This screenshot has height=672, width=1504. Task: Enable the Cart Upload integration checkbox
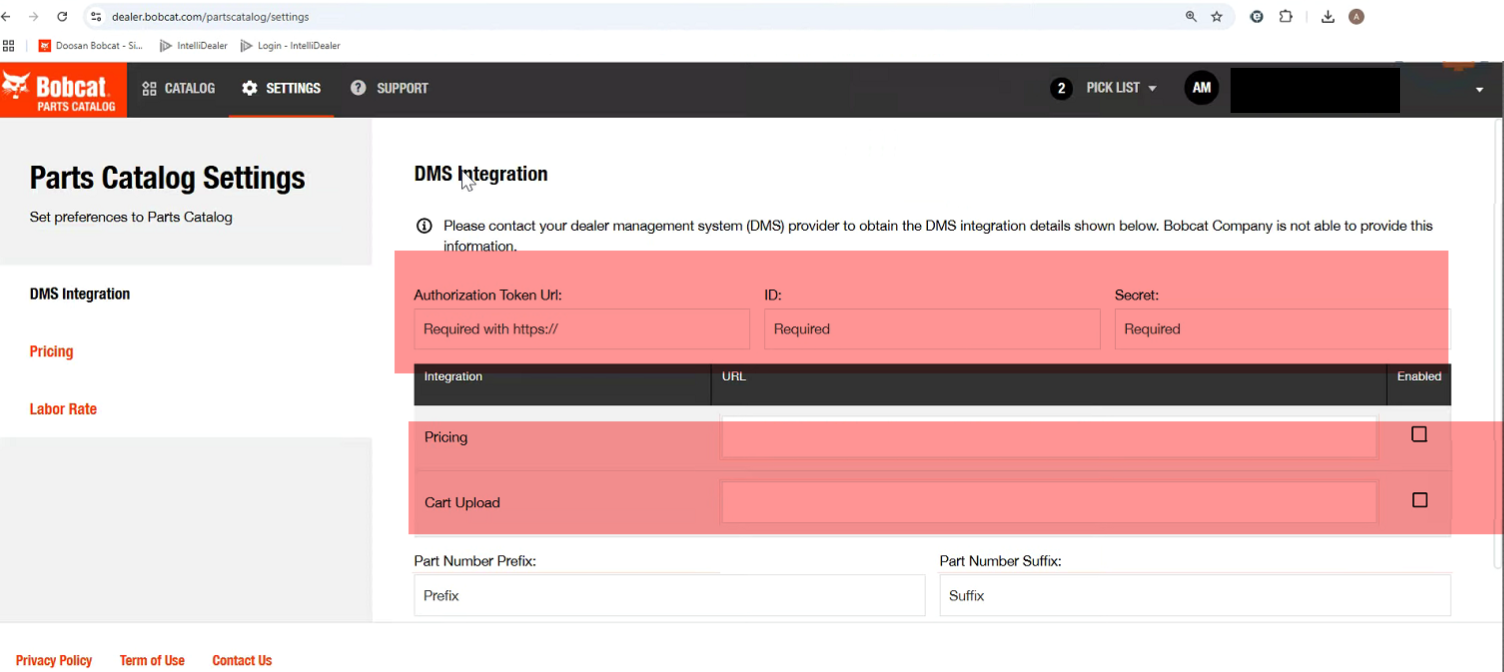pos(1419,500)
